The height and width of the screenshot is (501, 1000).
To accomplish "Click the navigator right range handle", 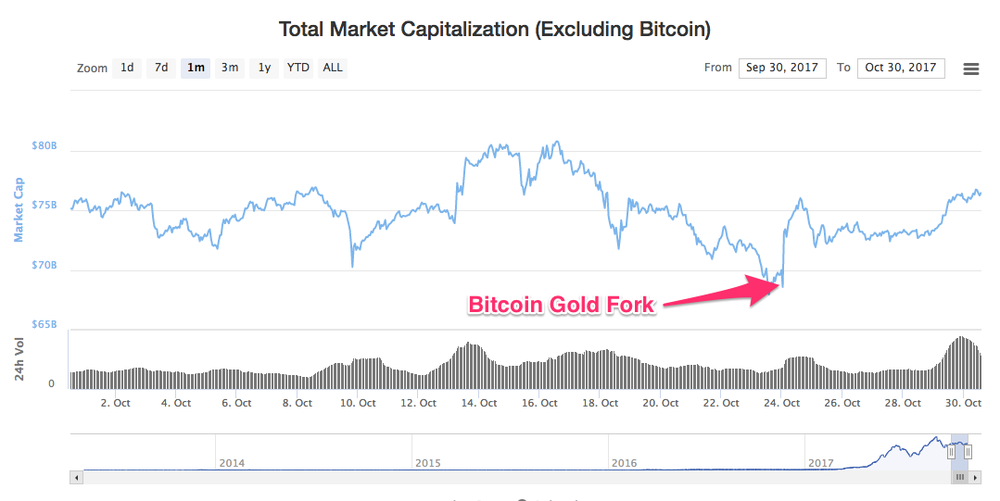I will coord(968,452).
